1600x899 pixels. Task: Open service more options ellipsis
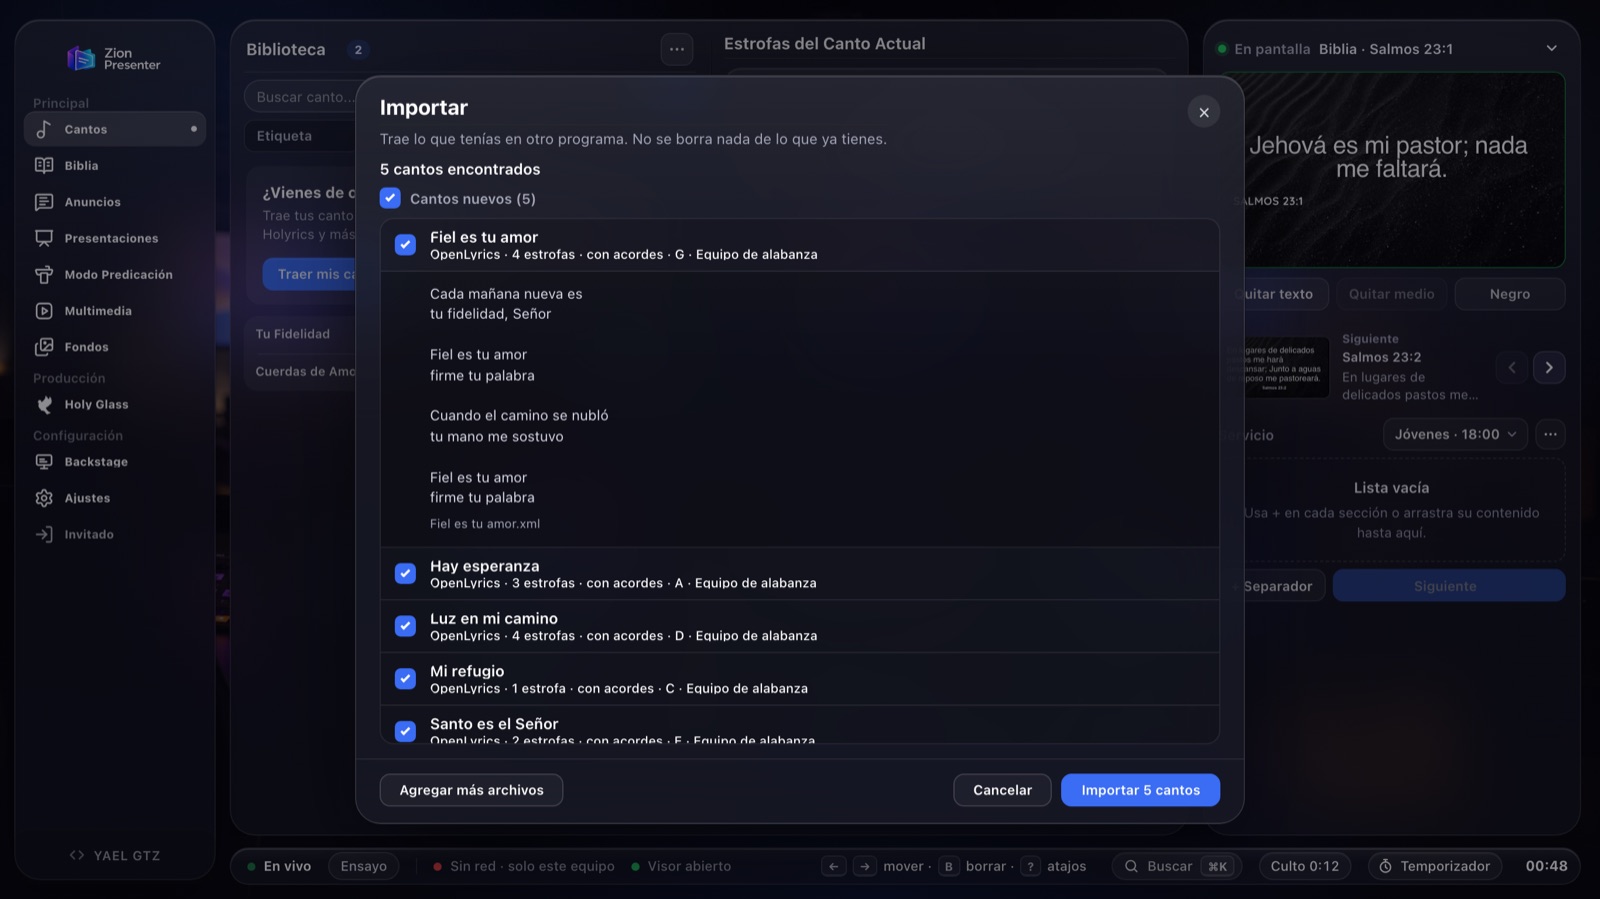(x=1550, y=434)
